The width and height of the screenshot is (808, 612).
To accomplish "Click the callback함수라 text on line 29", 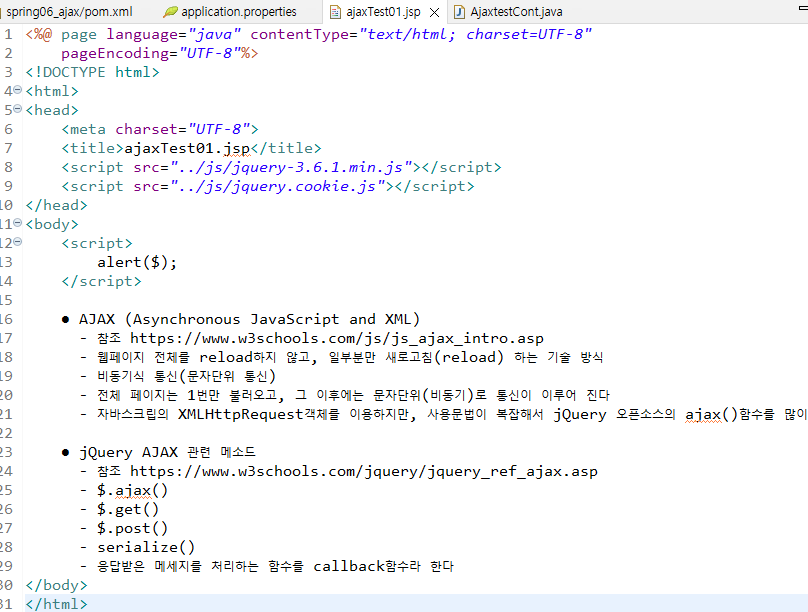I will [x=367, y=566].
